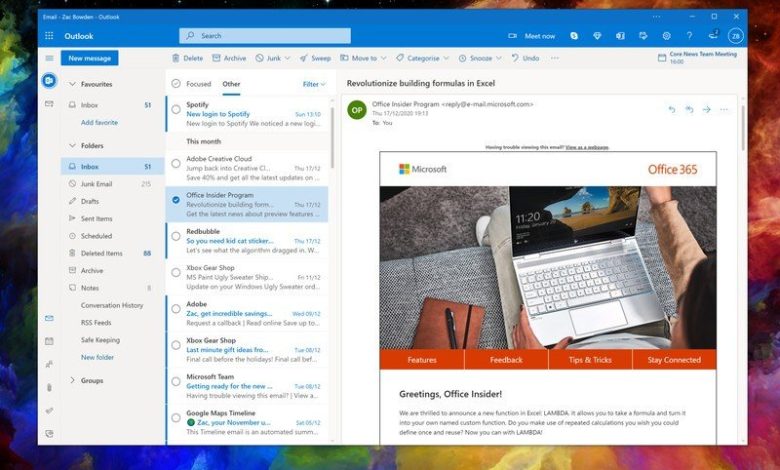
Task: Open toolbar more options ellipsis
Action: [555, 58]
